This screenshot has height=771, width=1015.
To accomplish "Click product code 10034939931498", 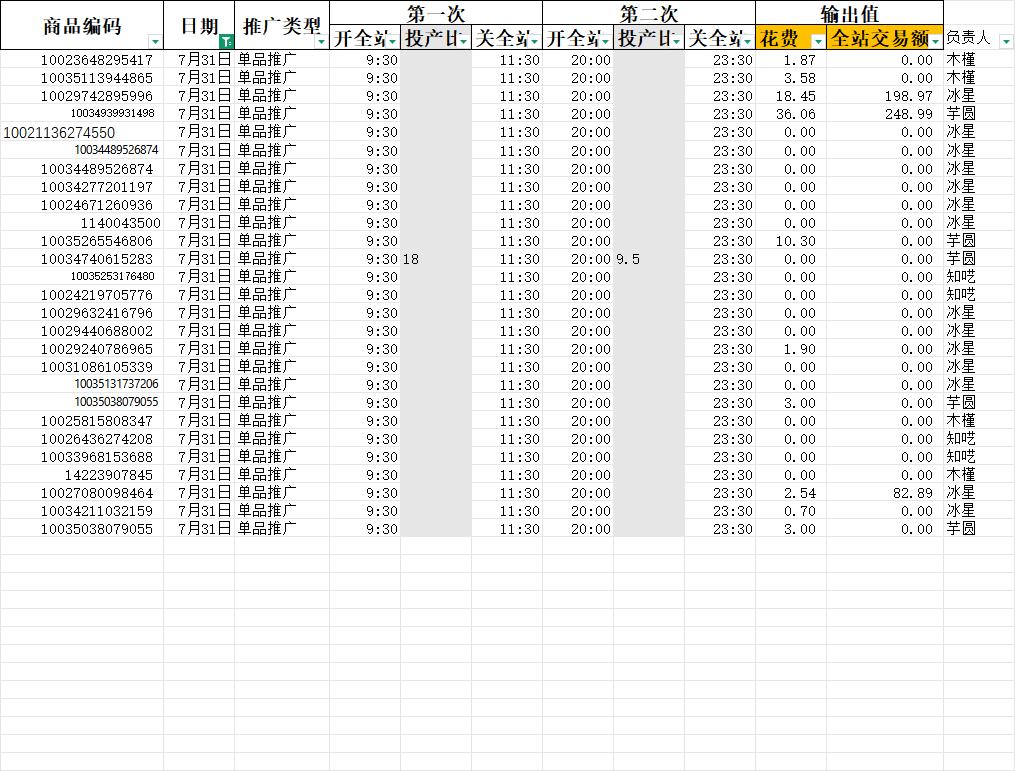I will pyautogui.click(x=113, y=113).
